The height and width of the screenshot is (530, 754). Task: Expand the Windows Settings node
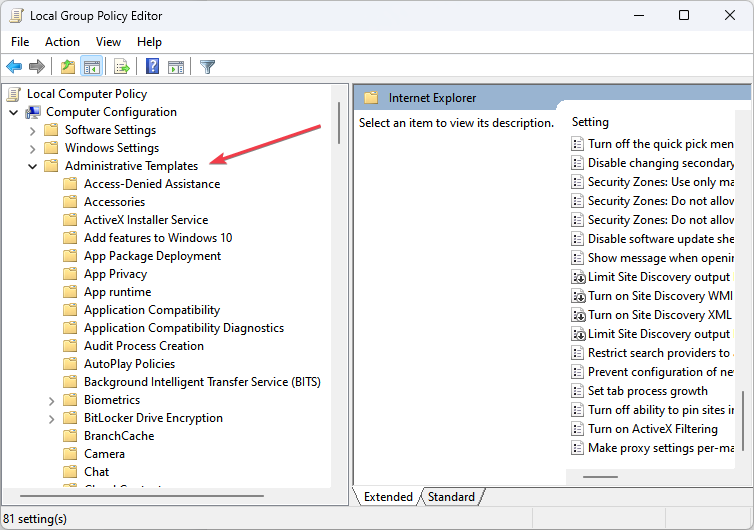(x=32, y=149)
